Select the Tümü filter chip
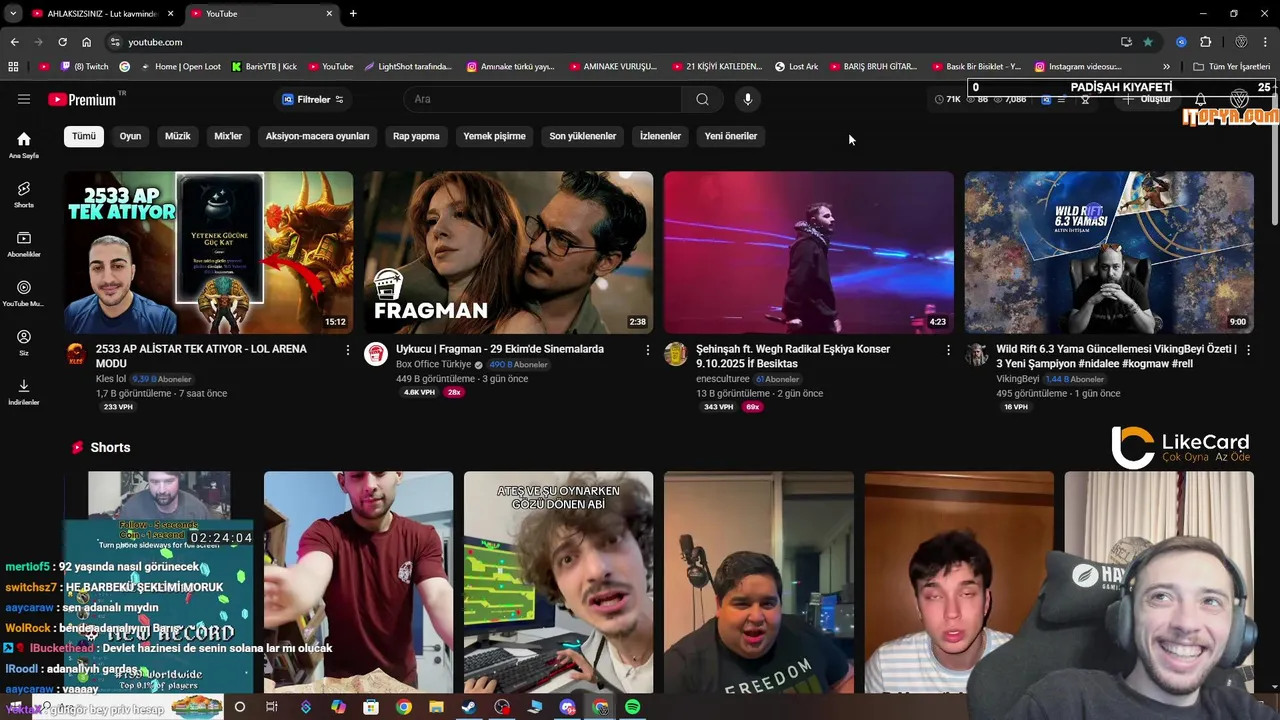 coord(84,136)
